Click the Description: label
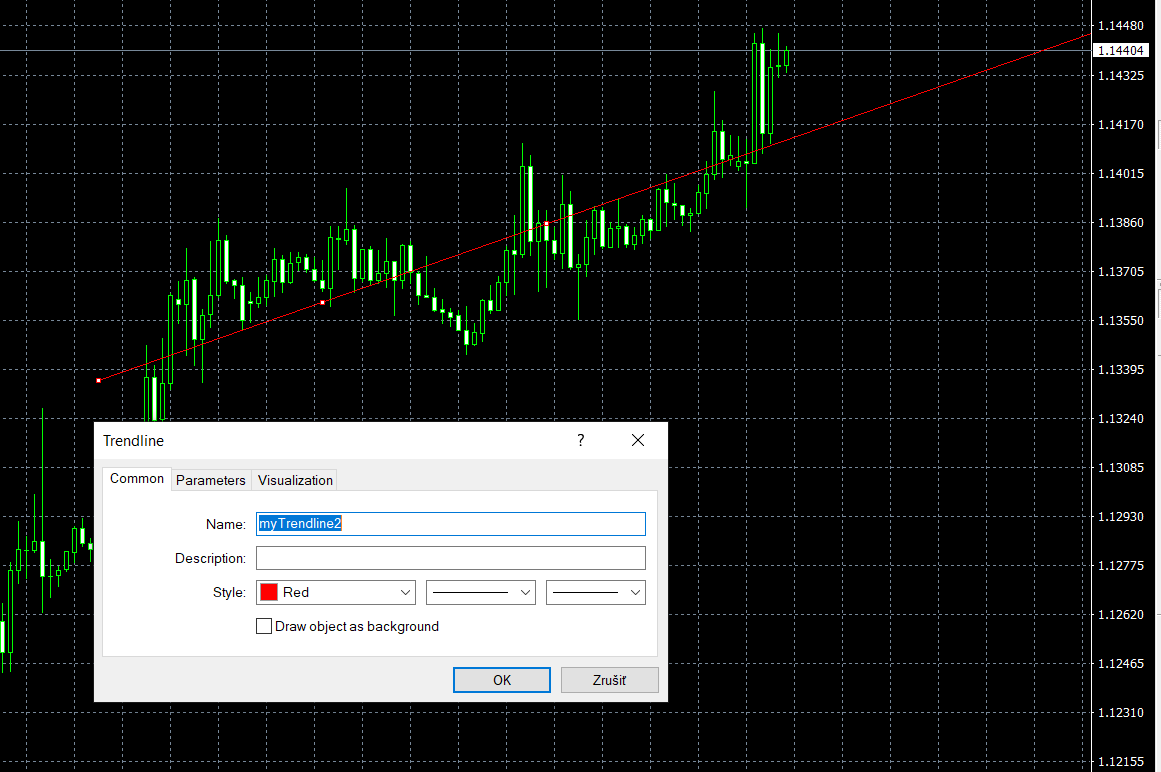This screenshot has height=772, width=1161. pyautogui.click(x=210, y=558)
